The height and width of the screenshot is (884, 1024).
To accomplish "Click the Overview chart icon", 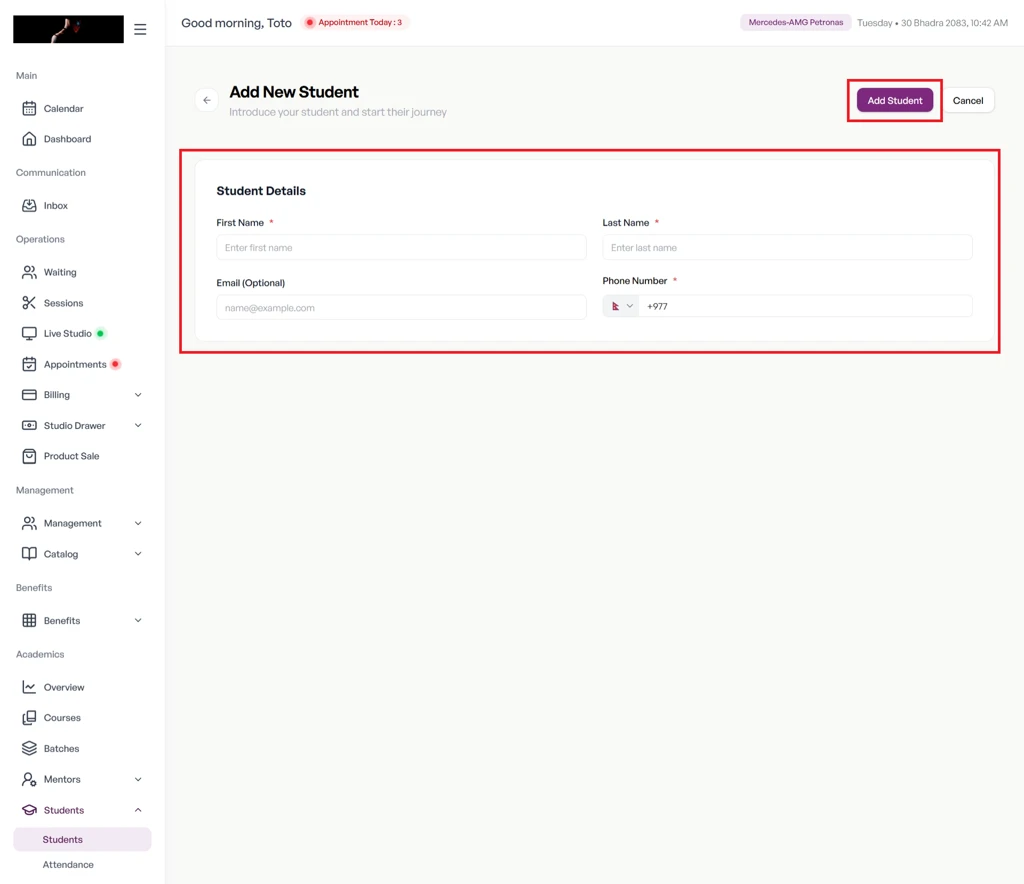I will [29, 687].
